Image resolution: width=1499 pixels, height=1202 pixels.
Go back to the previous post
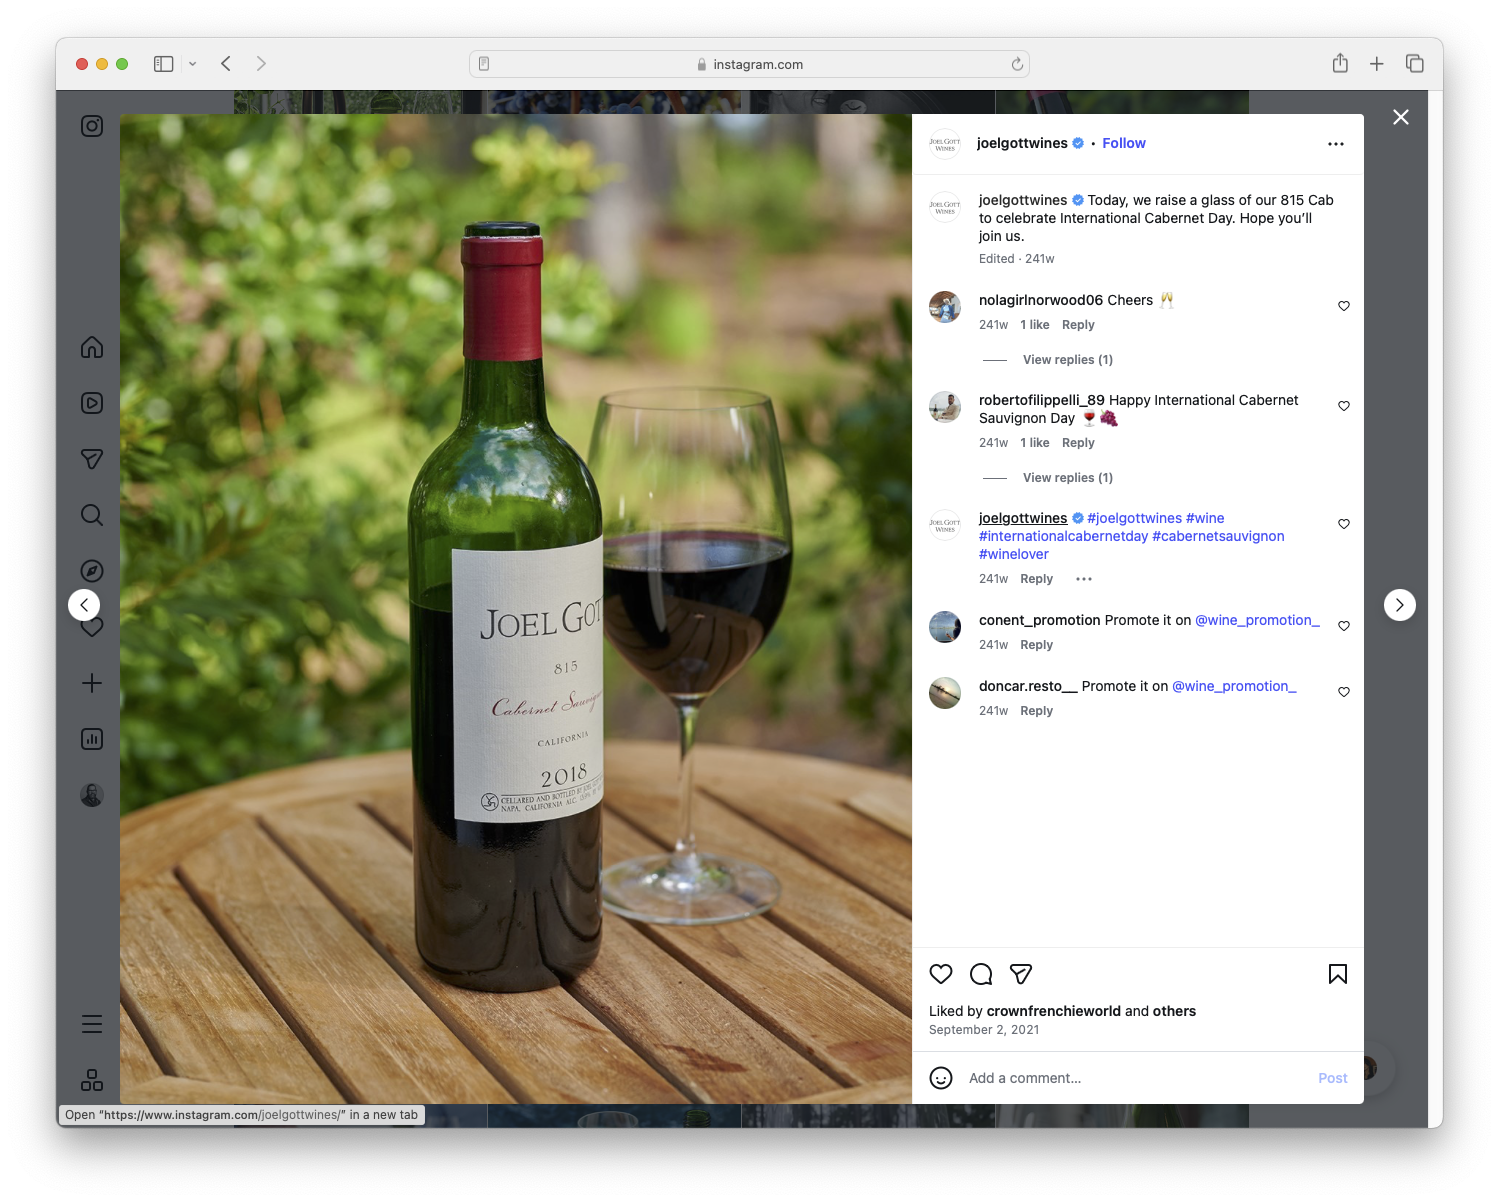point(84,604)
